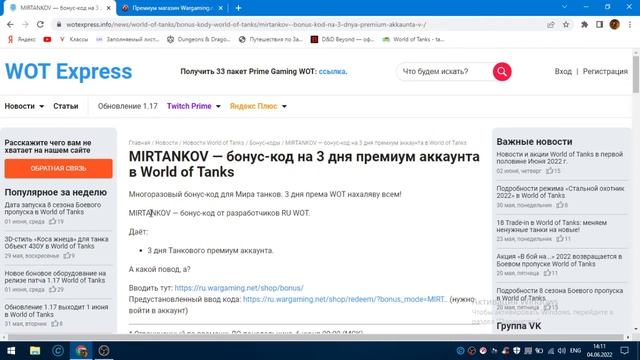The height and width of the screenshot is (360, 640).
Task: Open a new browser tab
Action: tap(238, 8)
